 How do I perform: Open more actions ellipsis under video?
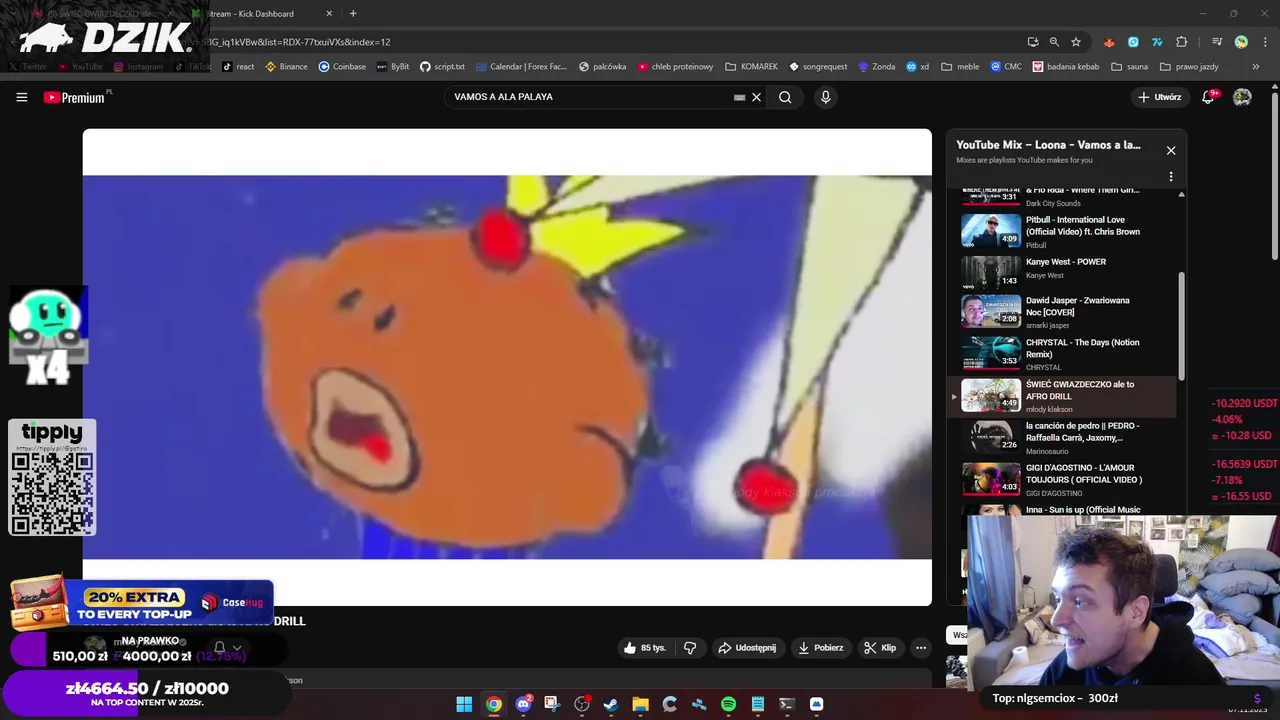pos(921,648)
